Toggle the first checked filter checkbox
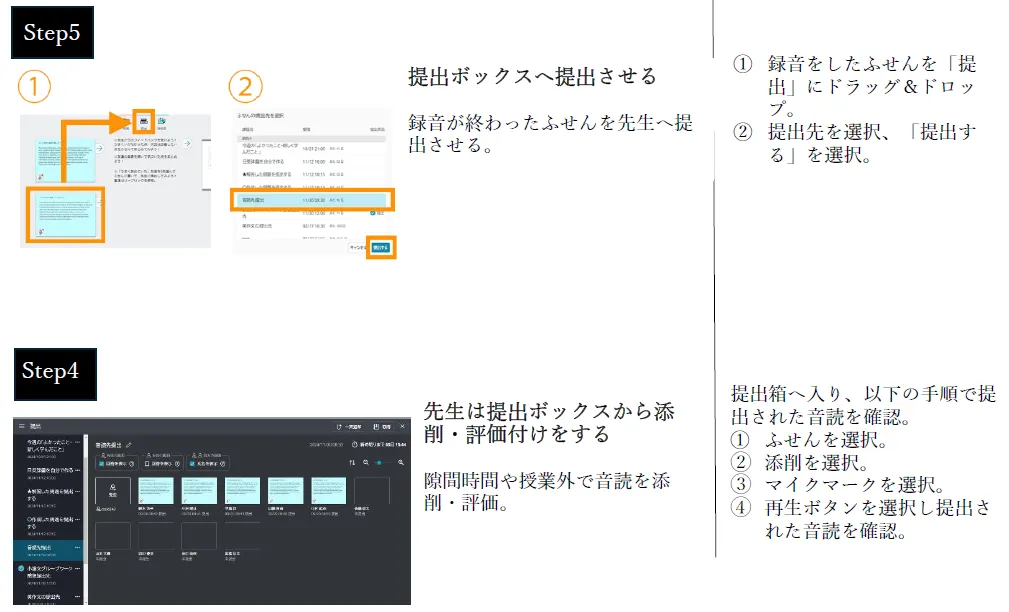Viewport: 1009px width, 612px height. coord(102,463)
